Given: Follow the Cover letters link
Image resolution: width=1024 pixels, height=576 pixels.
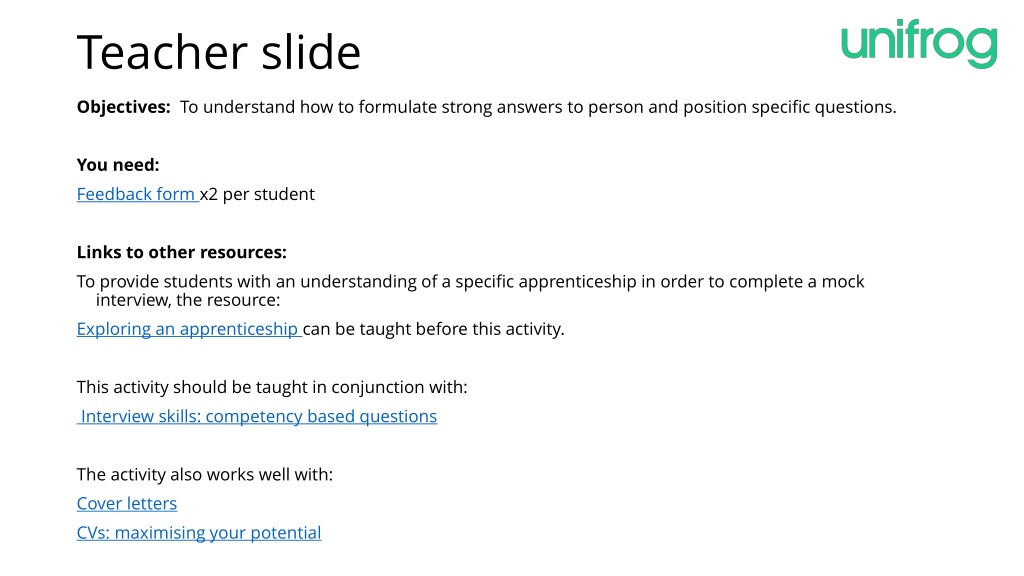Looking at the screenshot, I should (127, 504).
